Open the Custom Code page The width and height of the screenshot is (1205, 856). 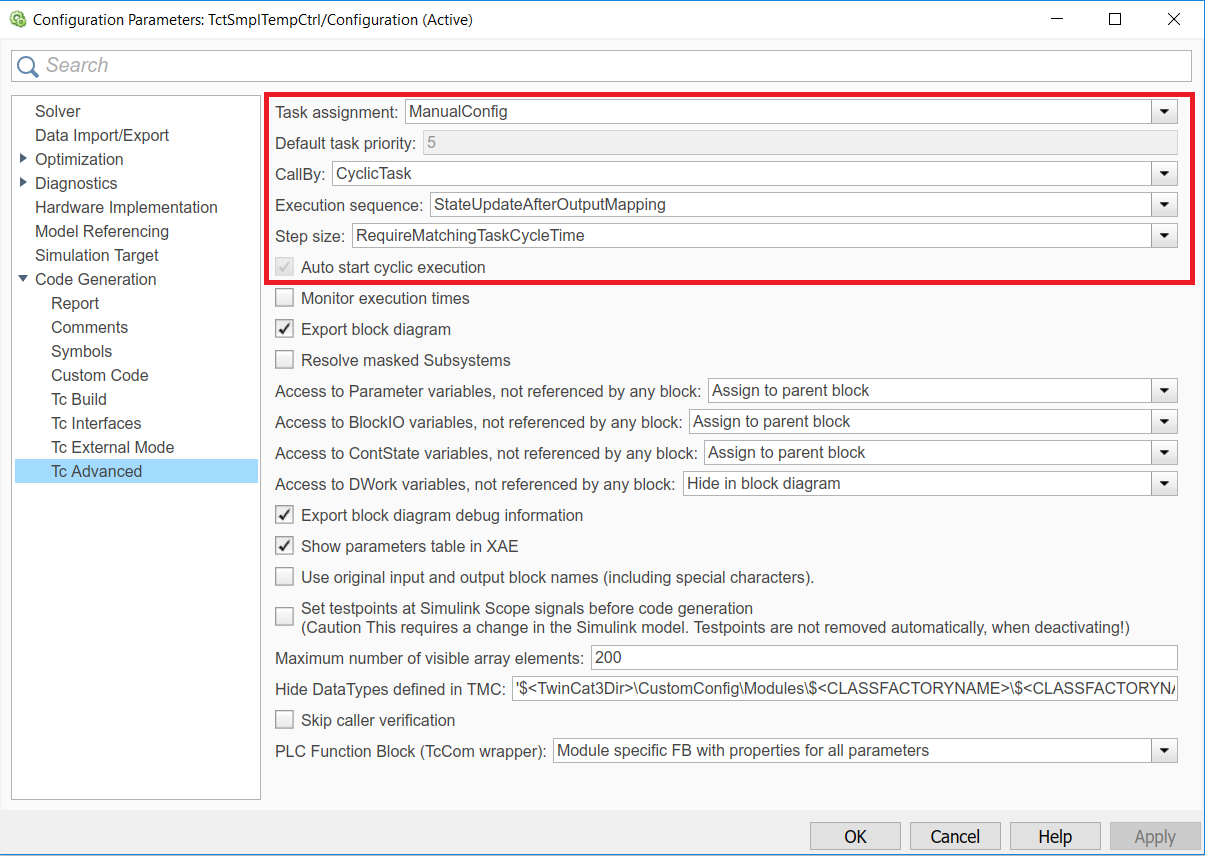pyautogui.click(x=99, y=375)
